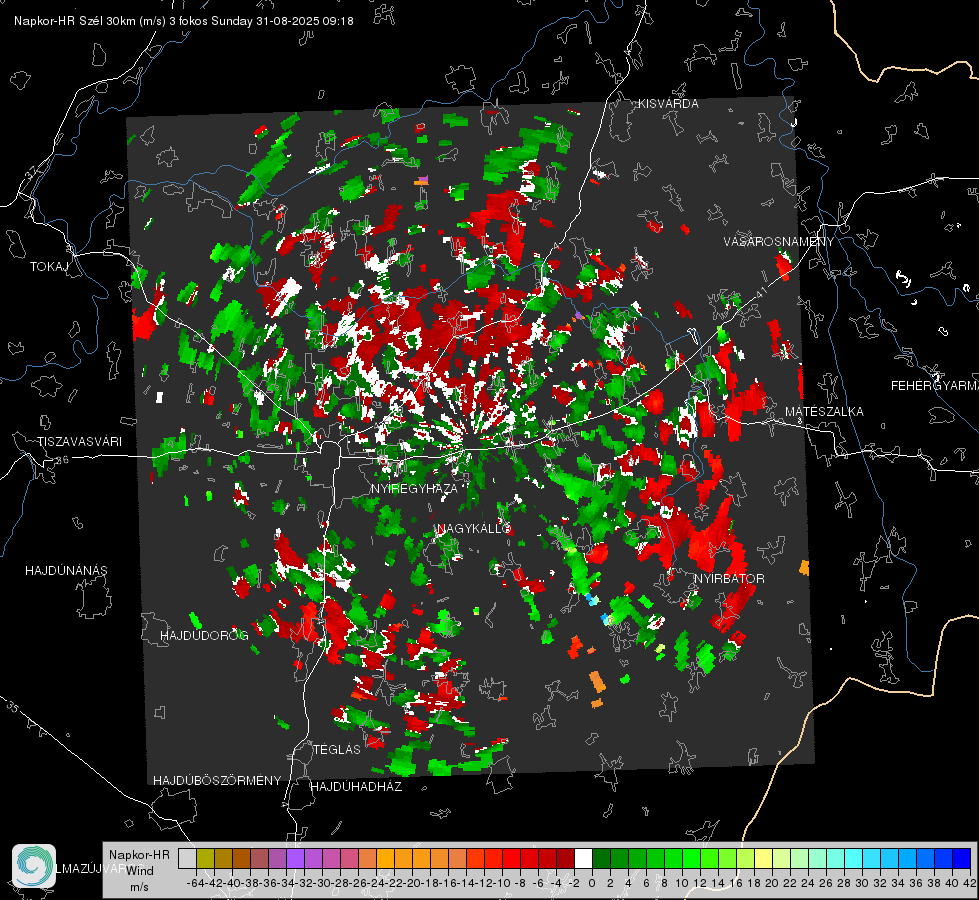The image size is (979, 900).
Task: Click road number 37 label
Action: click(32, 172)
